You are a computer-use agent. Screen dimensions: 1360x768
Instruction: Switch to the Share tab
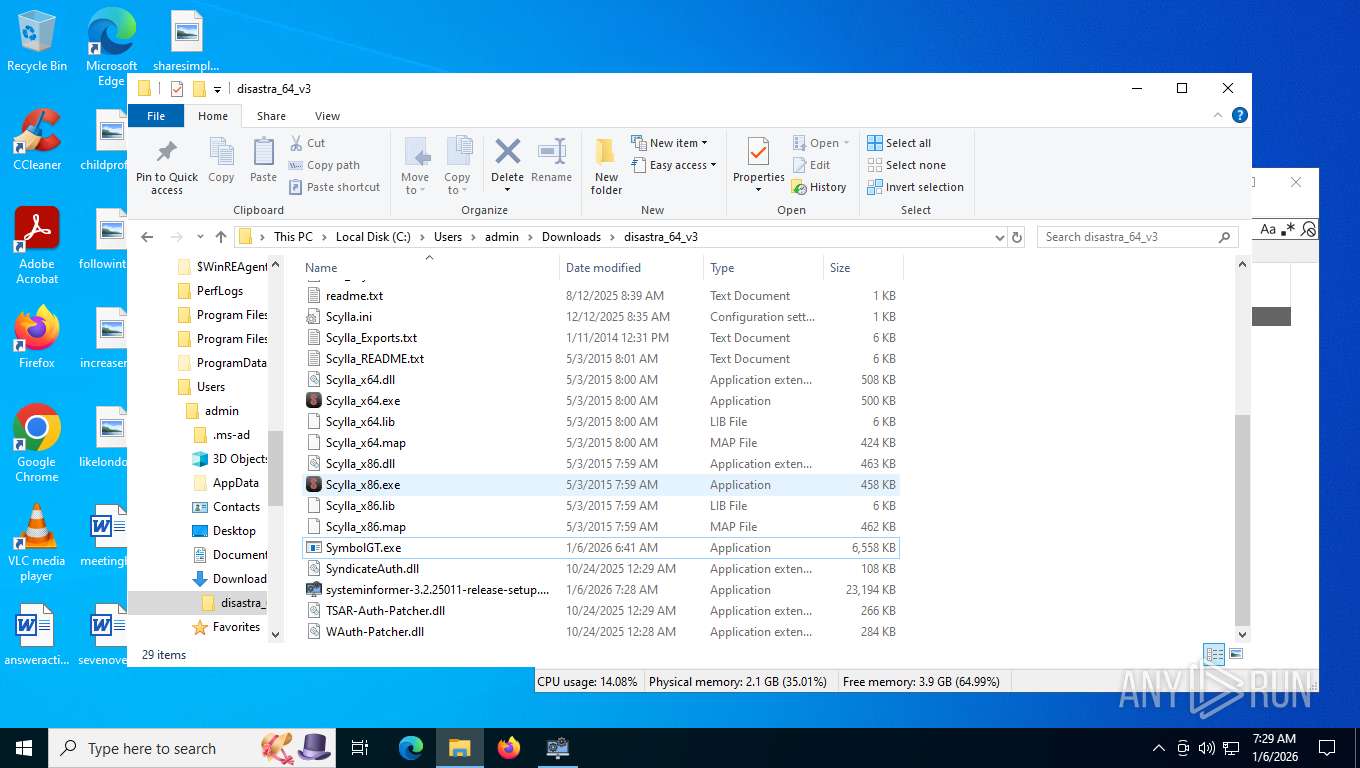(x=271, y=116)
